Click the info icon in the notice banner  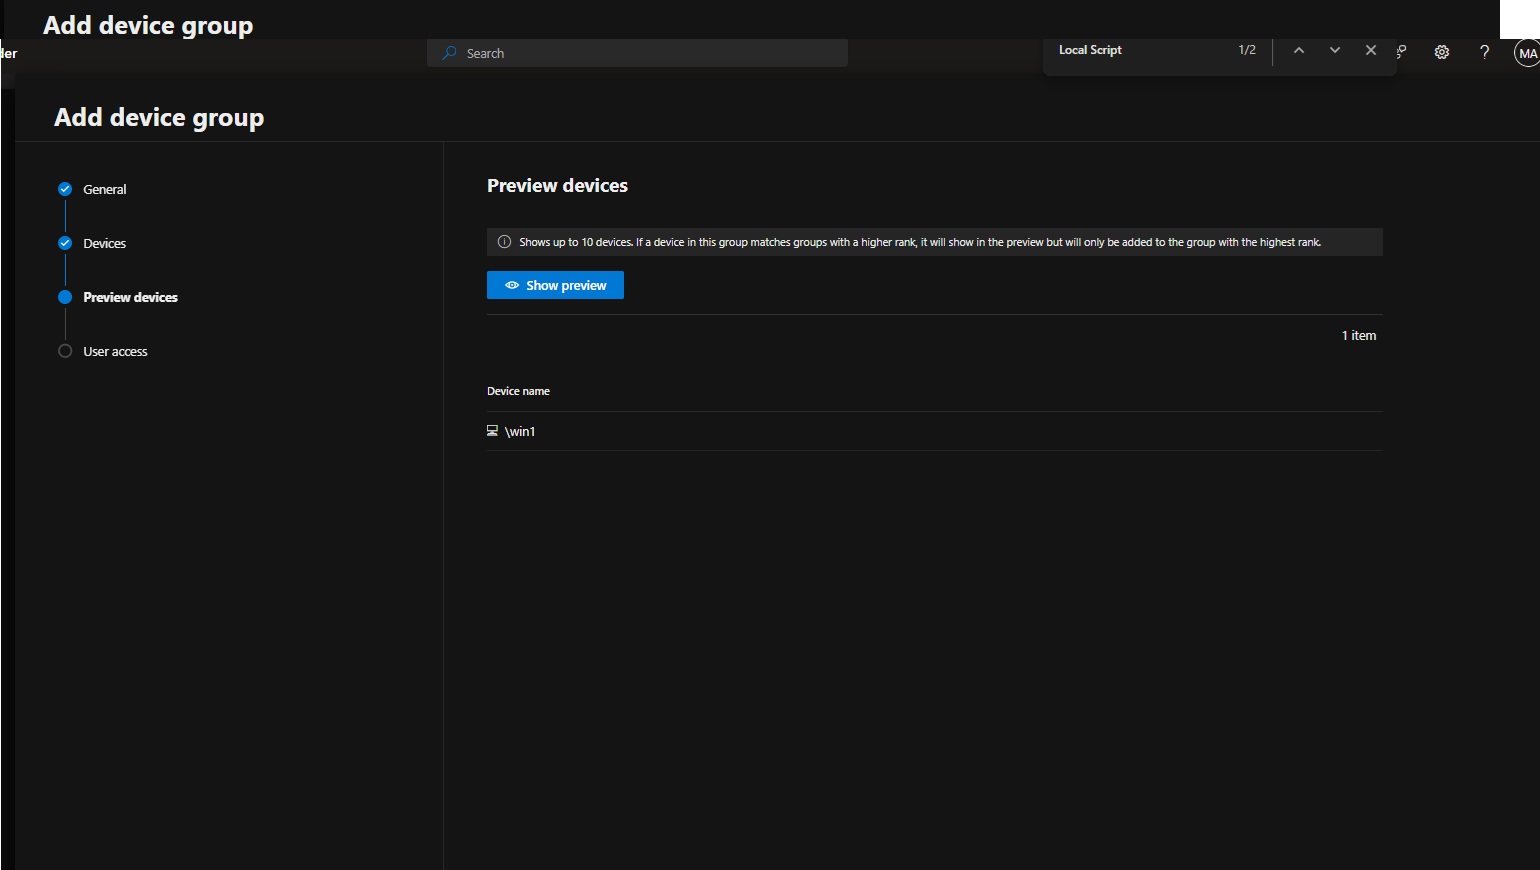click(x=504, y=242)
